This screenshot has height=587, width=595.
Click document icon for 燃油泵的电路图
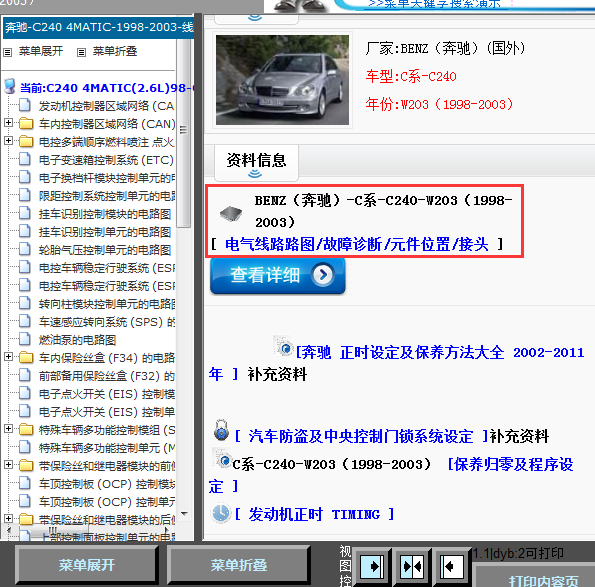(25, 339)
